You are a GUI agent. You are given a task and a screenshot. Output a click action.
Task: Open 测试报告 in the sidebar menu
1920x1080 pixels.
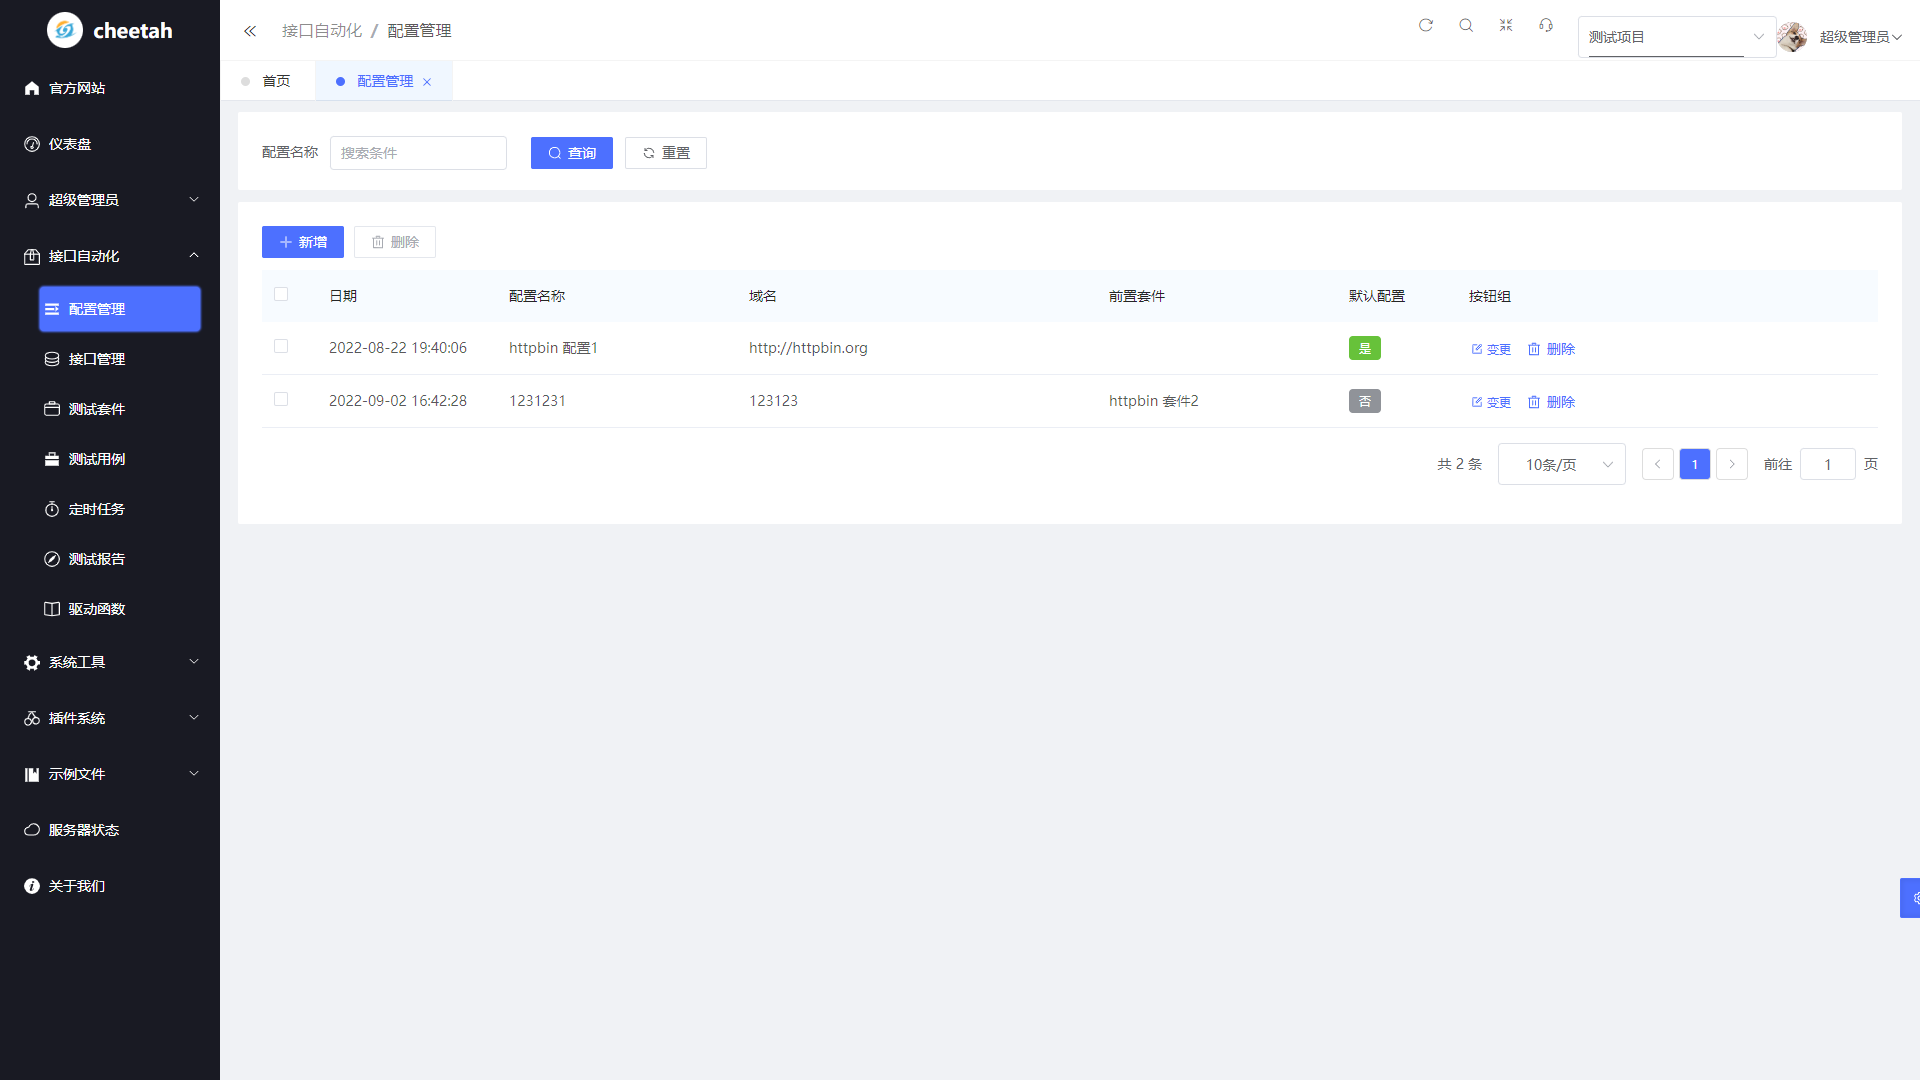point(97,559)
